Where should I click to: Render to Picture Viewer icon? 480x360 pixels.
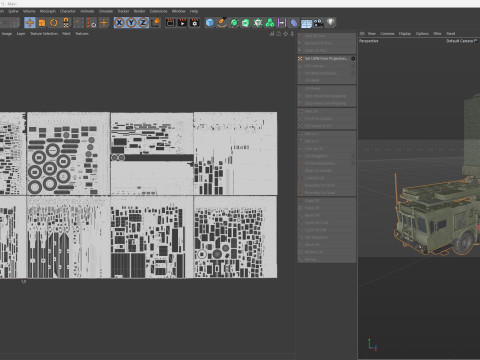click(182, 23)
